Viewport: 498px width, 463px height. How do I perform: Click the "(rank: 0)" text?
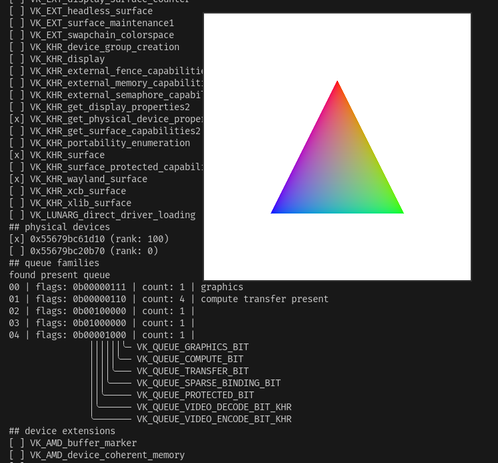(x=134, y=251)
